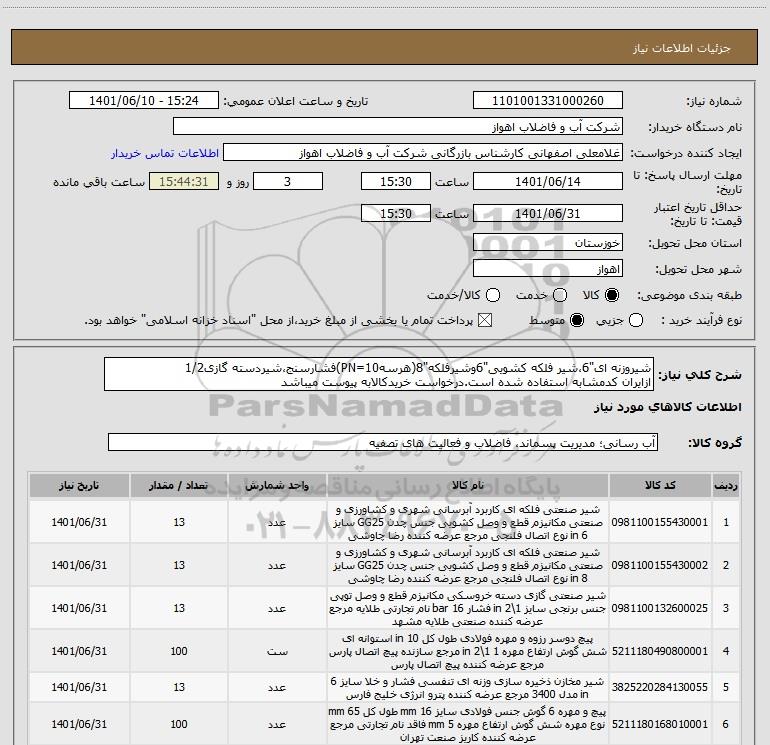The width and height of the screenshot is (770, 745).
Task: Click row 5 شیر مخازن ذخیره سازی name
Action: coord(468,688)
